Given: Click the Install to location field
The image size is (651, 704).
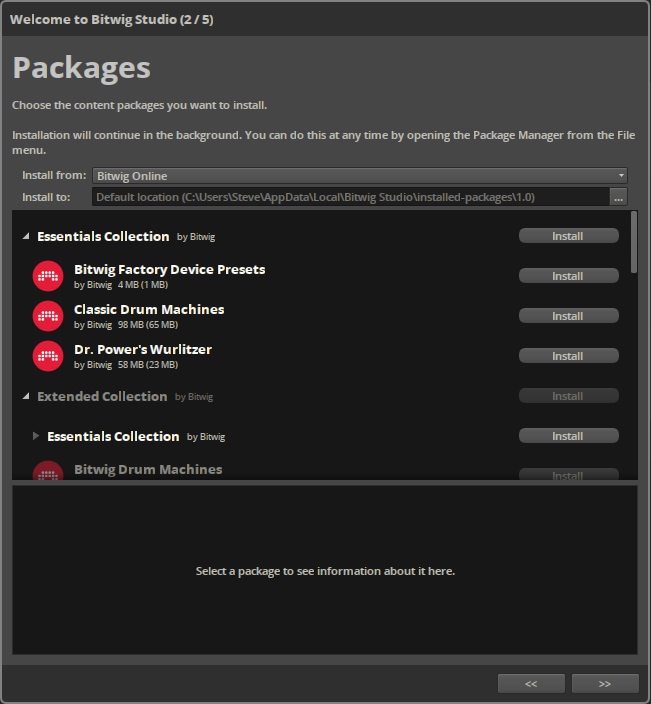Looking at the screenshot, I should pyautogui.click(x=351, y=197).
